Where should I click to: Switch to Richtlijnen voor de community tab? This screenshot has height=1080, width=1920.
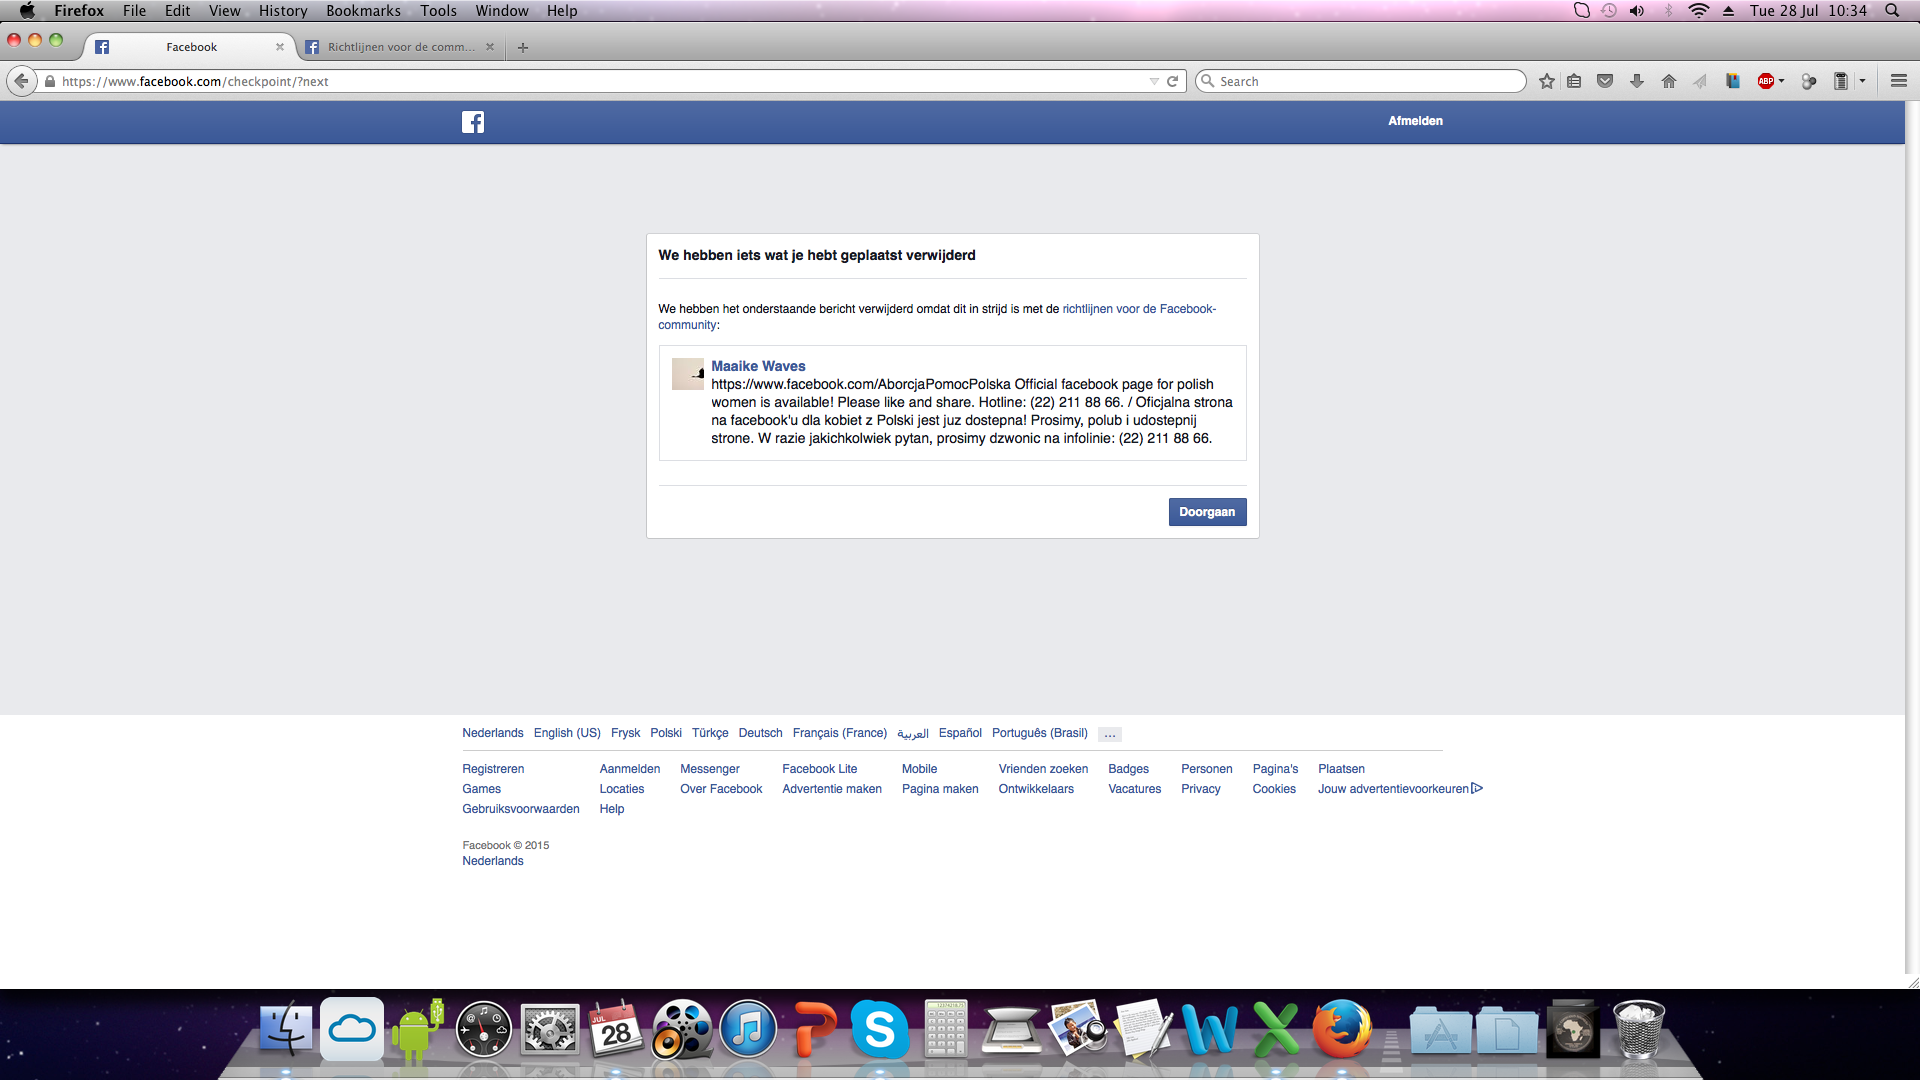pos(400,47)
